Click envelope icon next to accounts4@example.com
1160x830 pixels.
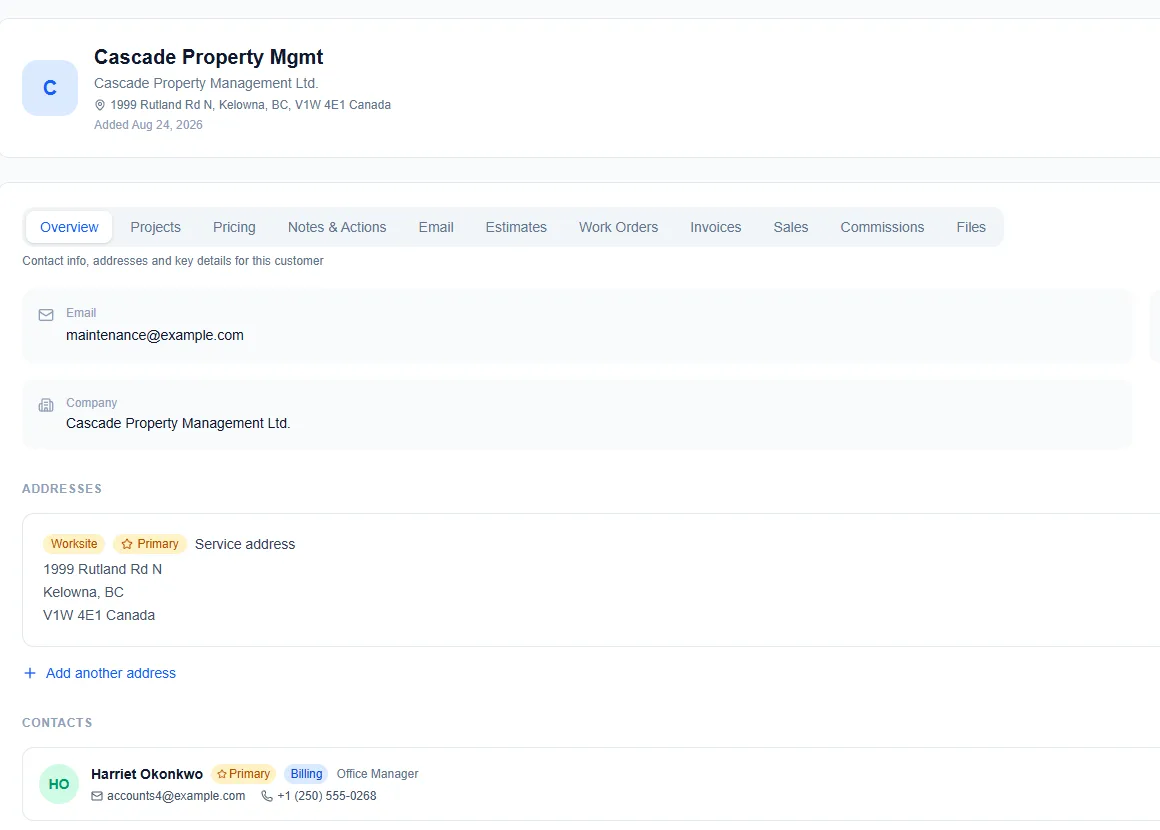point(97,796)
